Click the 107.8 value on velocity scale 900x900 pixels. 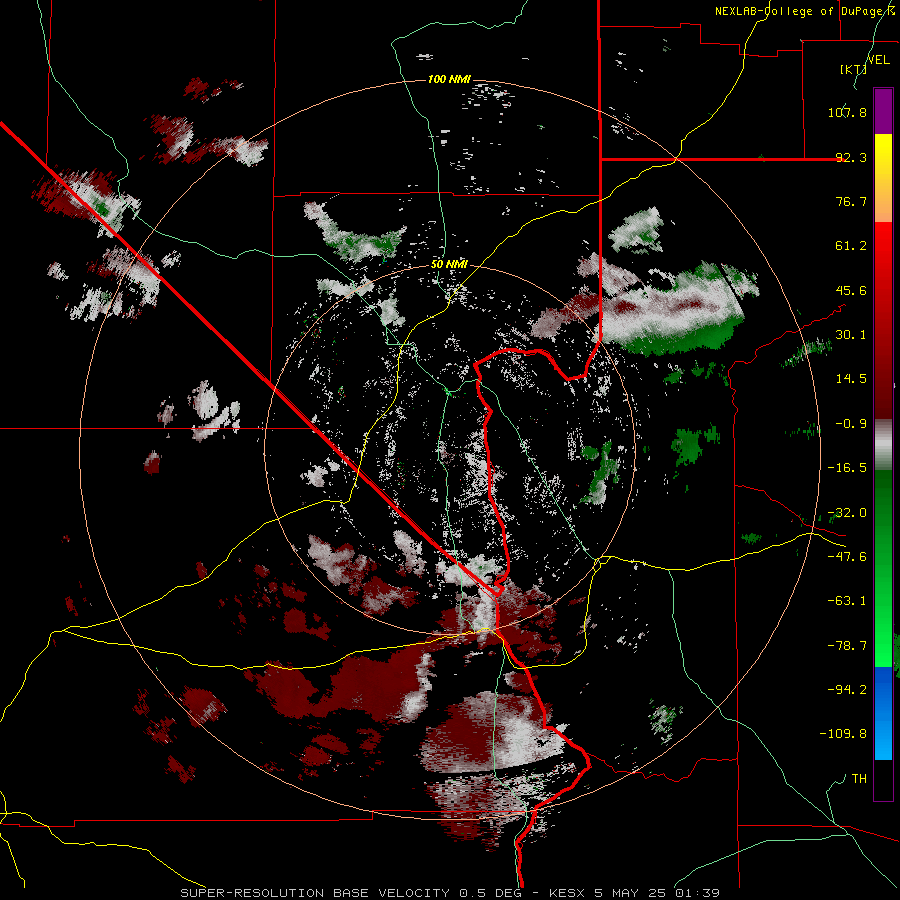click(847, 112)
